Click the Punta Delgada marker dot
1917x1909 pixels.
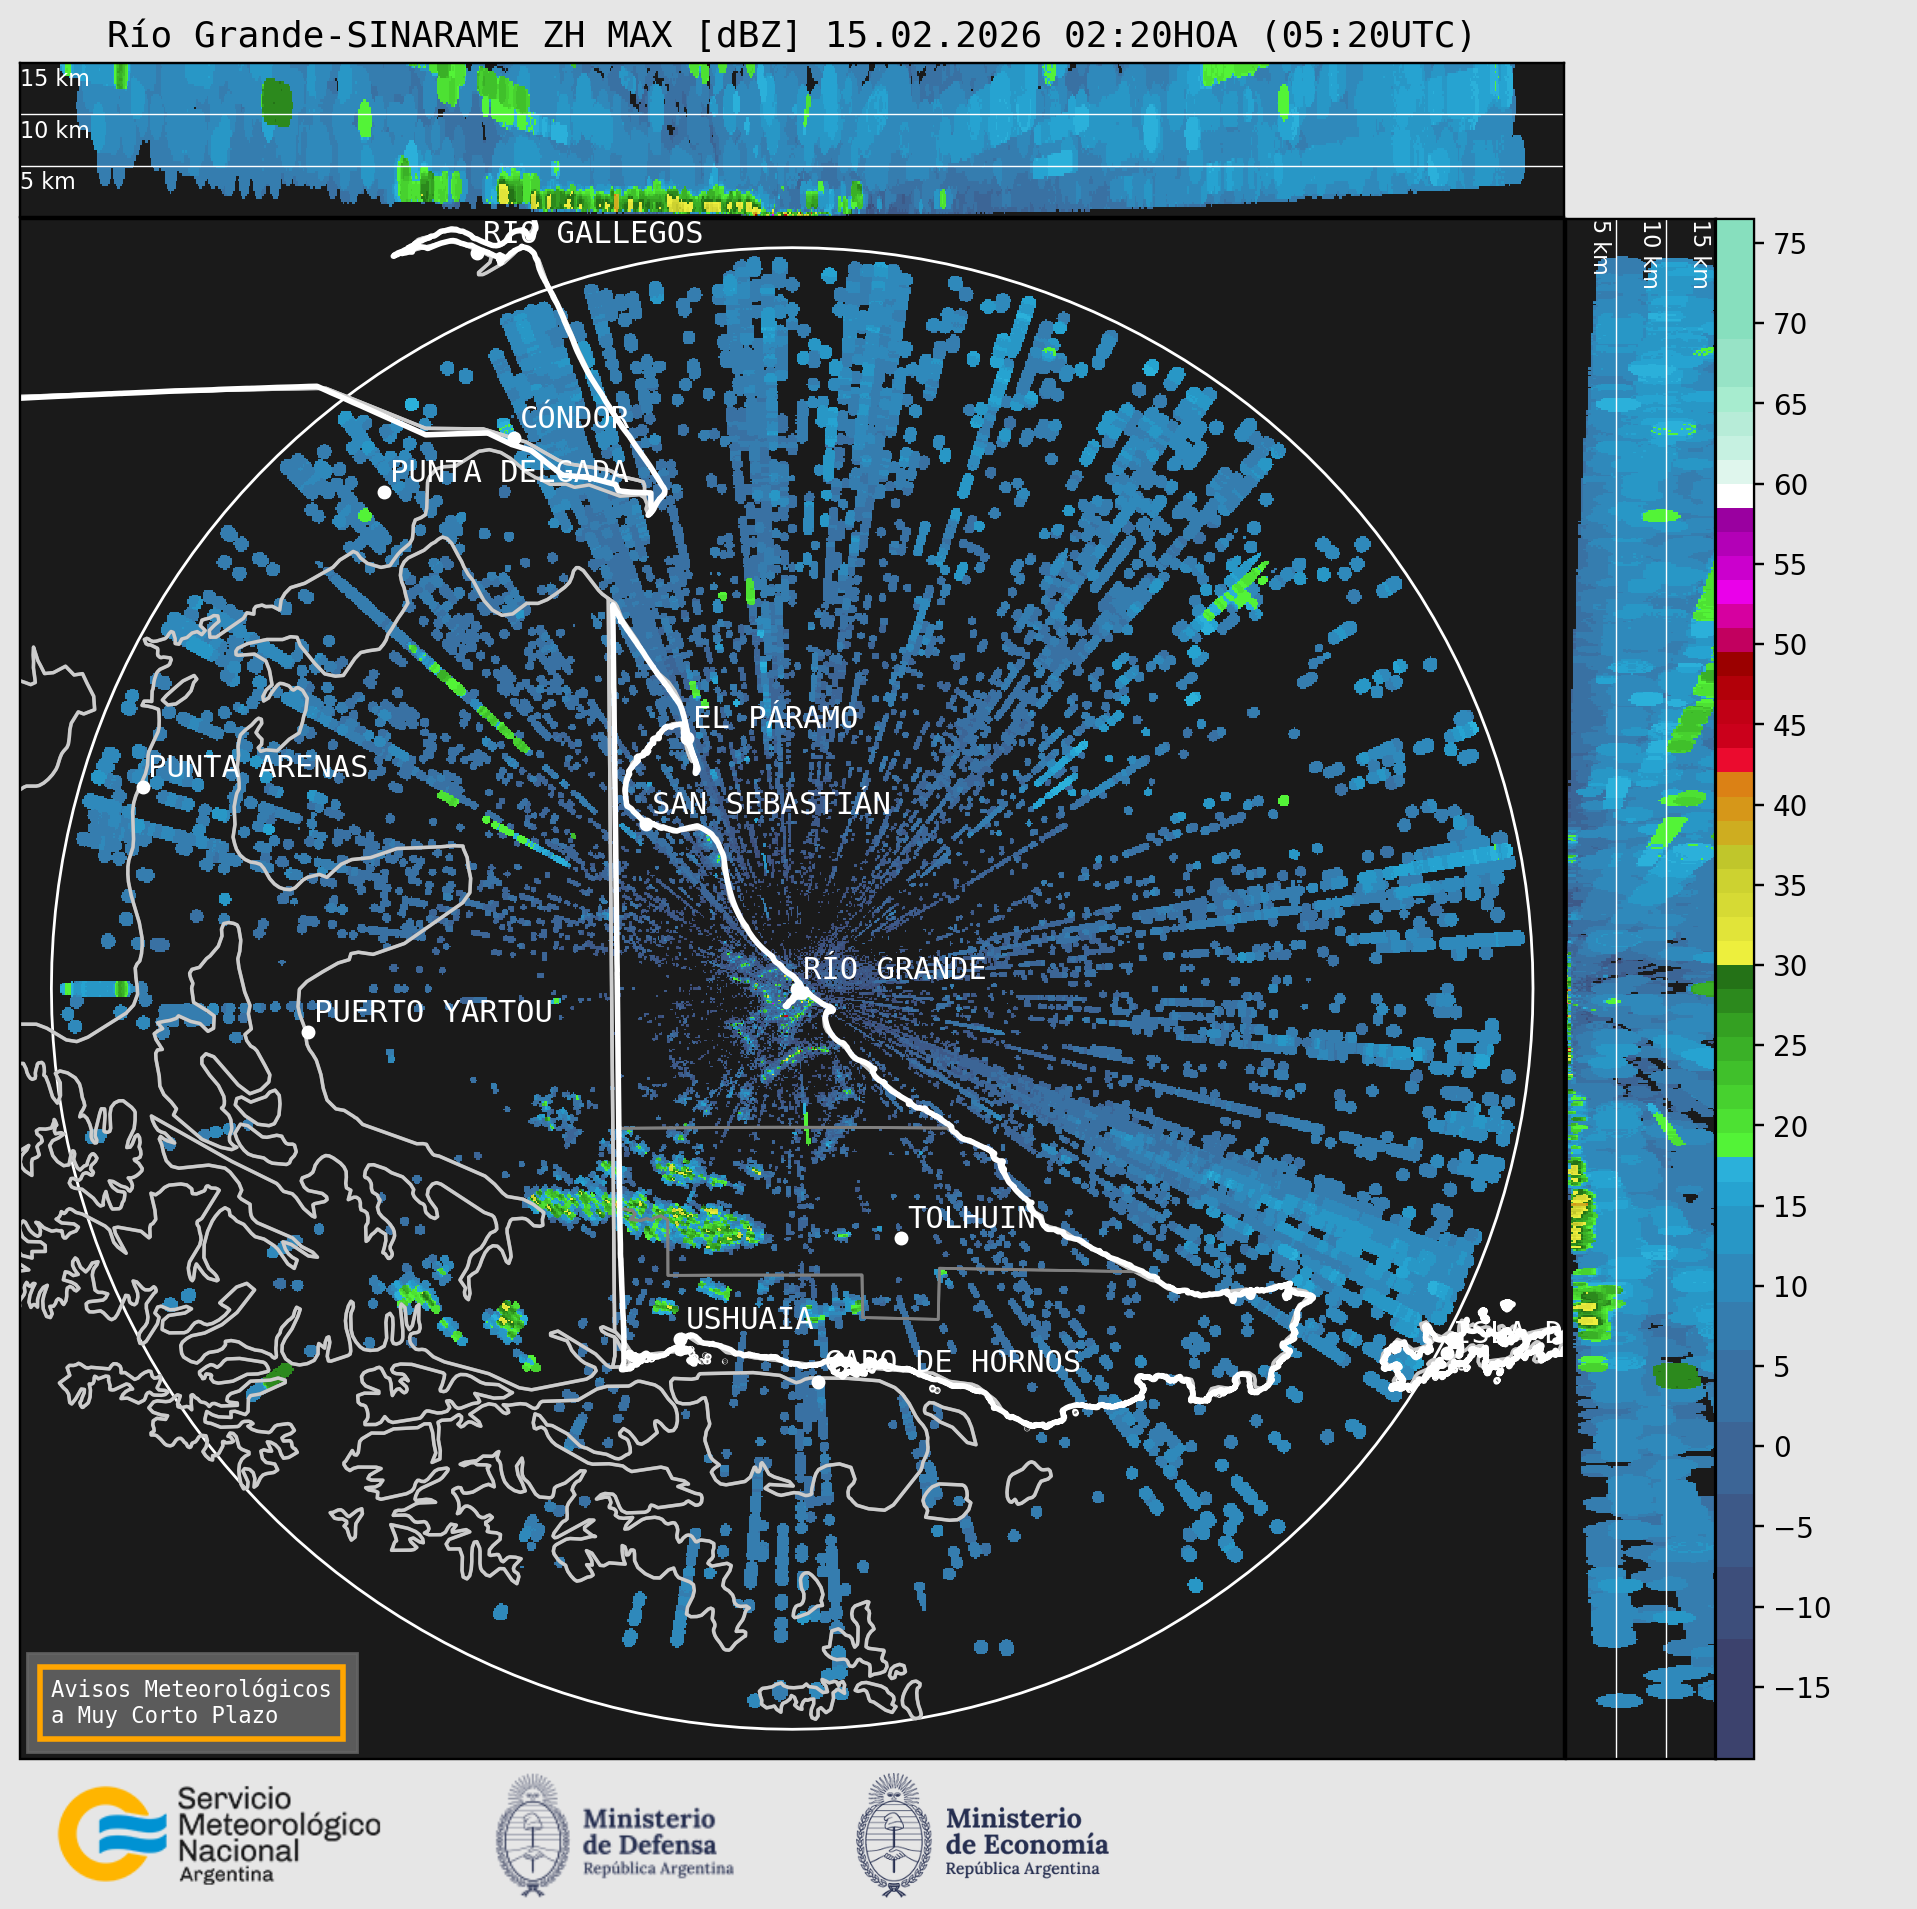(x=384, y=492)
